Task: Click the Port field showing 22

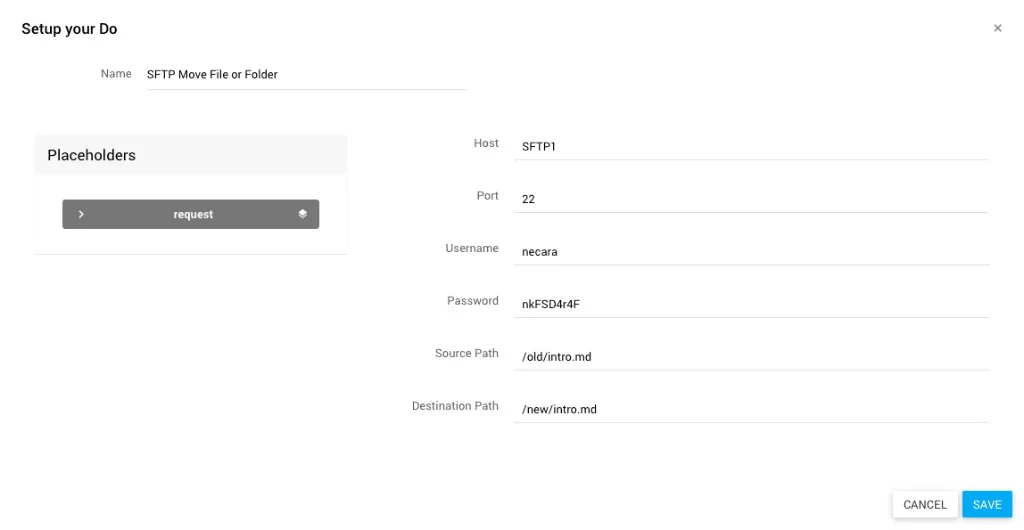Action: [x=750, y=199]
